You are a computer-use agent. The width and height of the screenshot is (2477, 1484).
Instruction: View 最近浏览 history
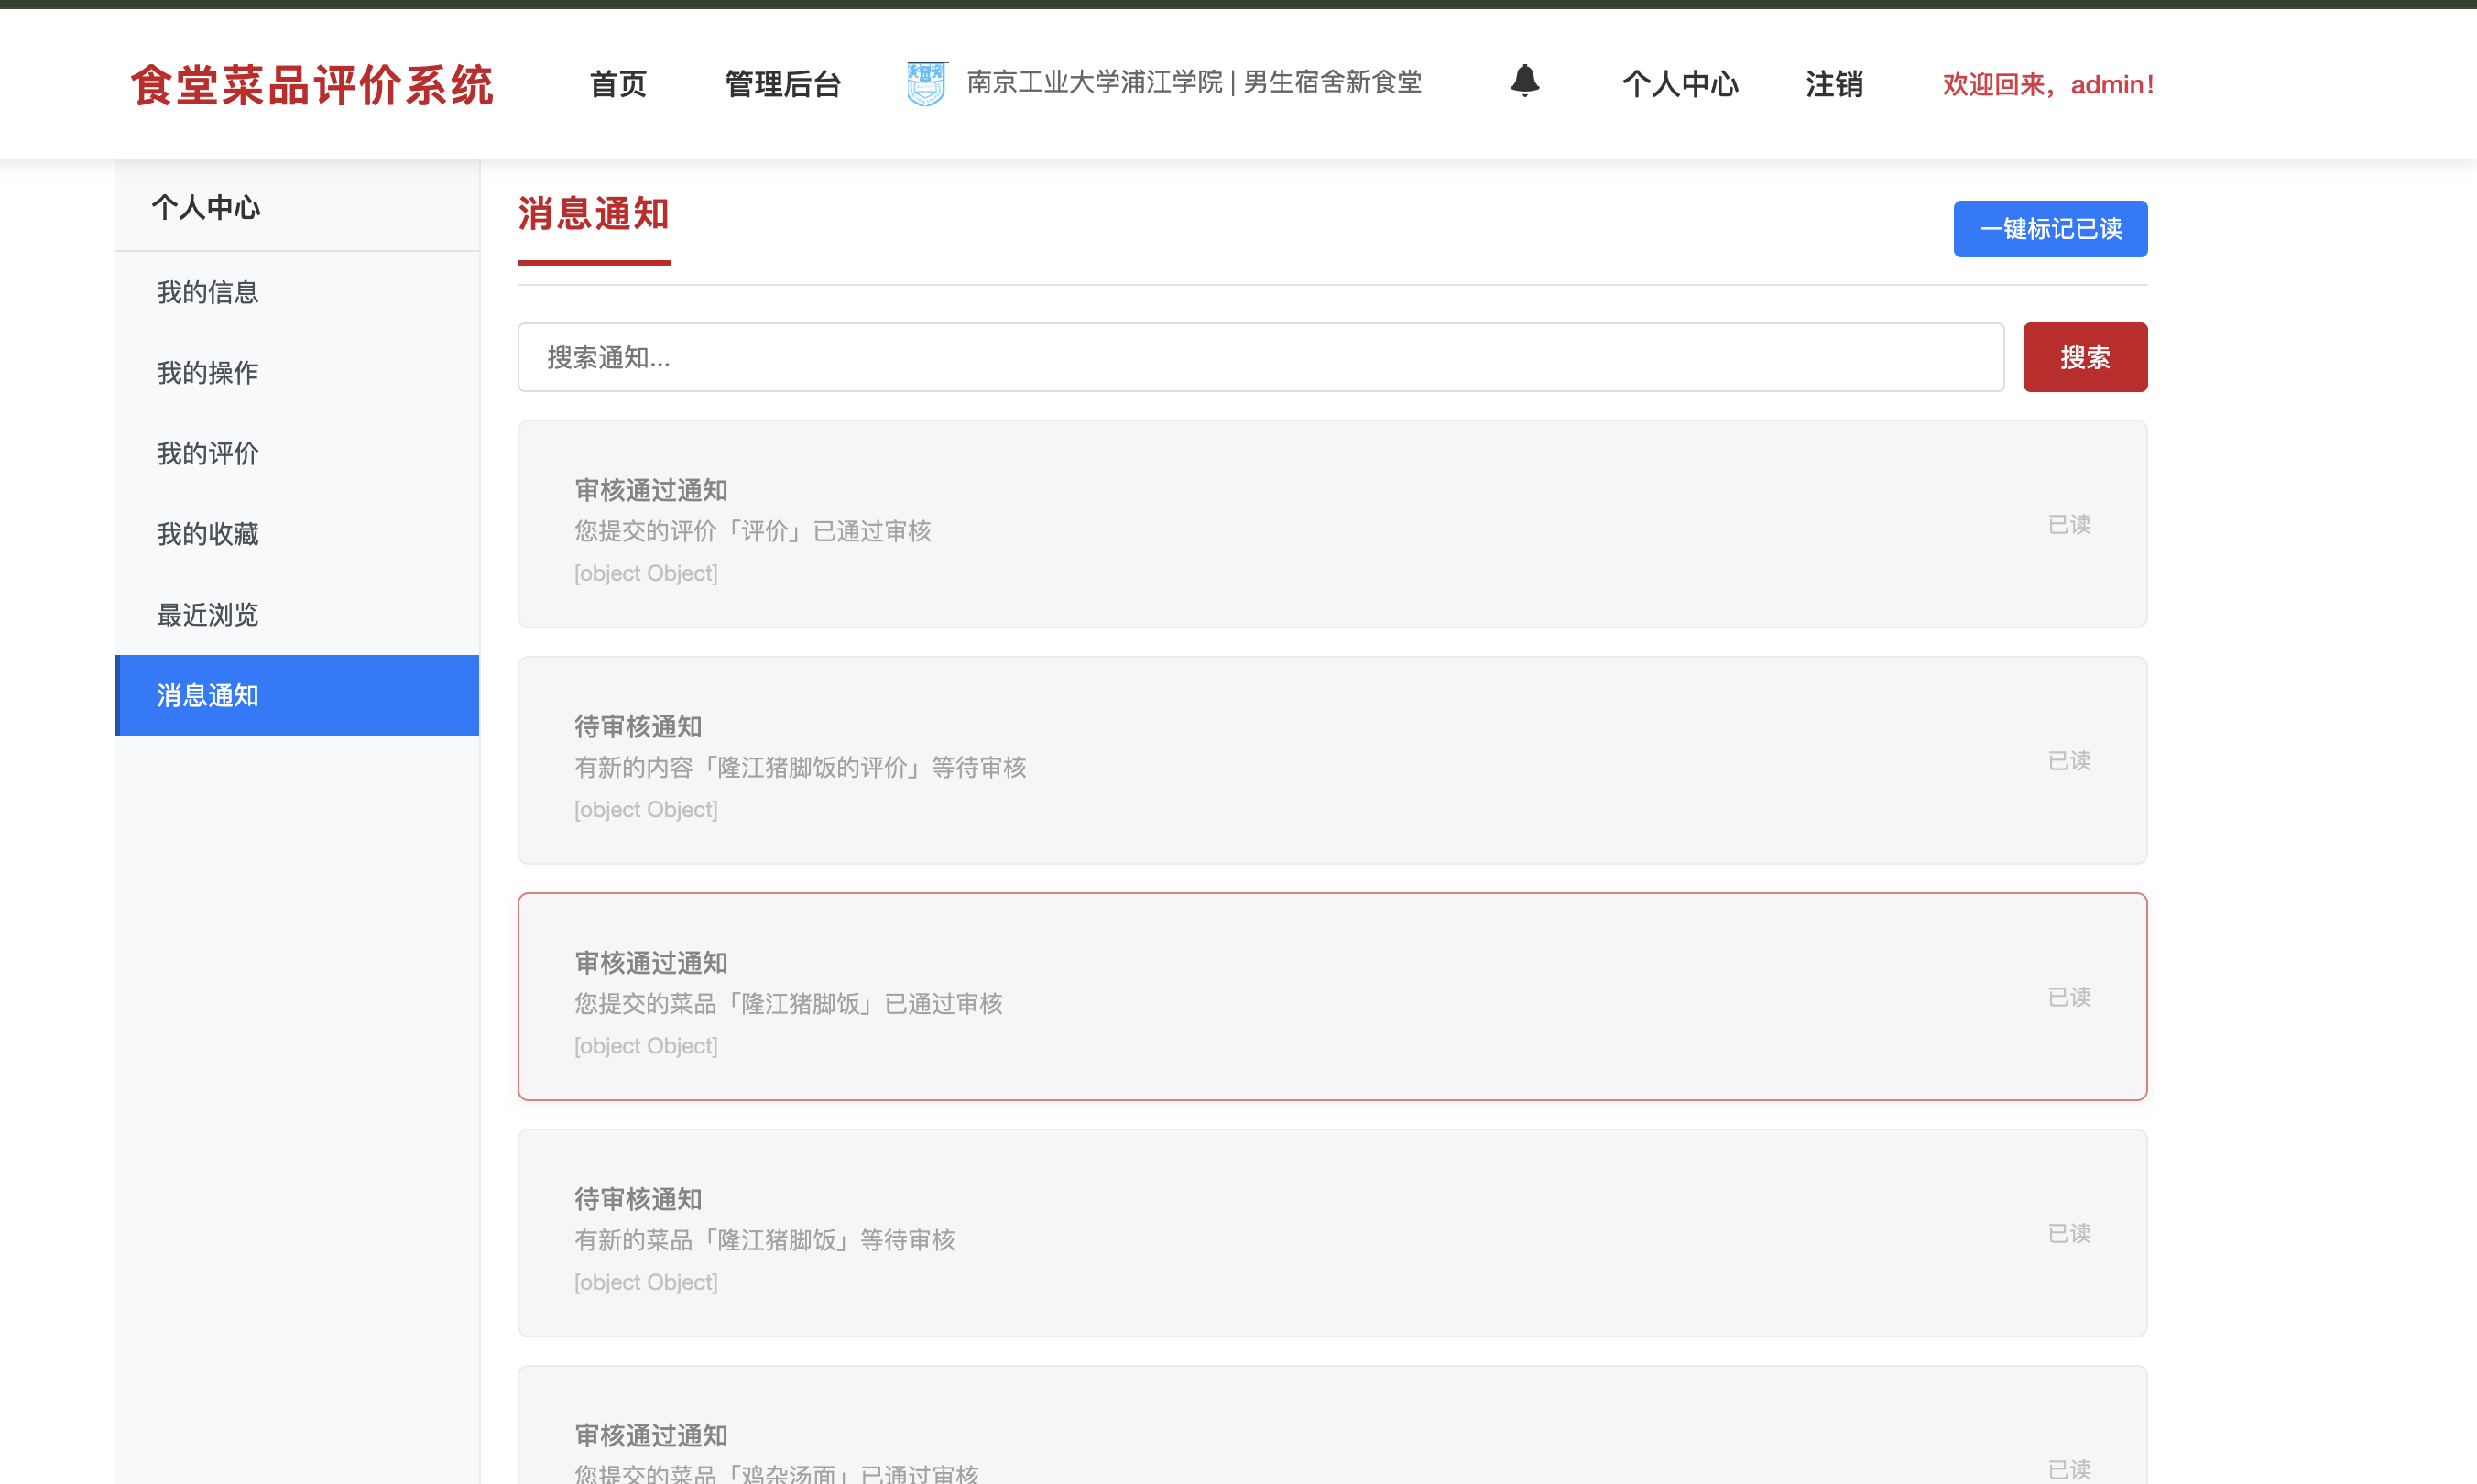208,614
